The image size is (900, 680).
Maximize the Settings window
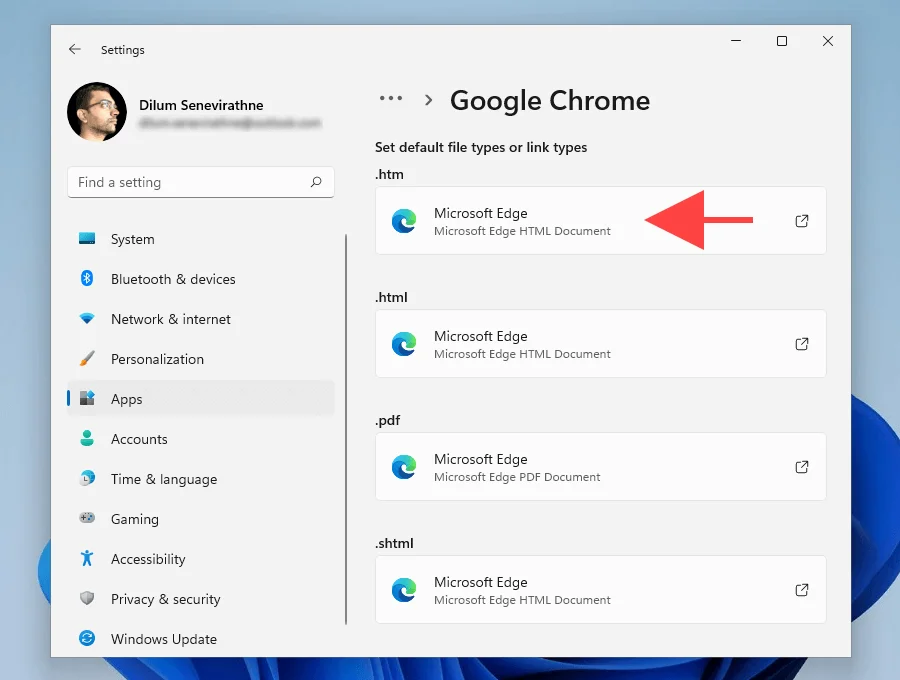coord(782,41)
